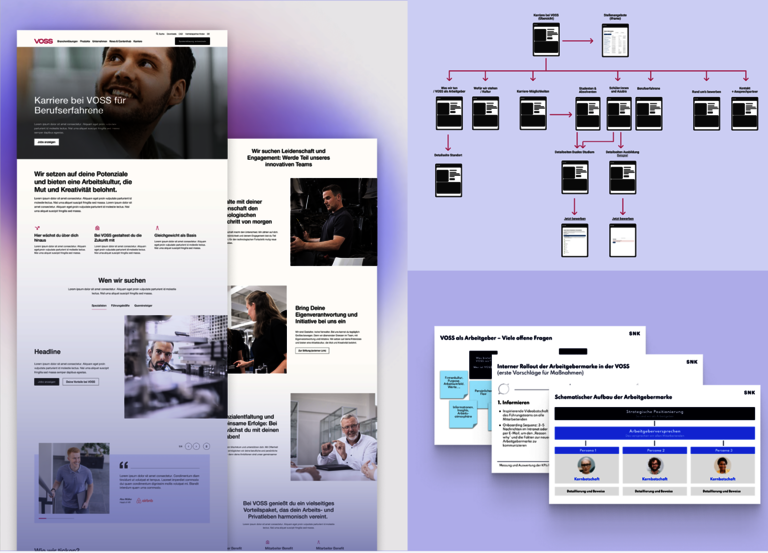Click the 'Schematischer Aufbau der Arbeitgebermarke' slide title

pos(613,397)
